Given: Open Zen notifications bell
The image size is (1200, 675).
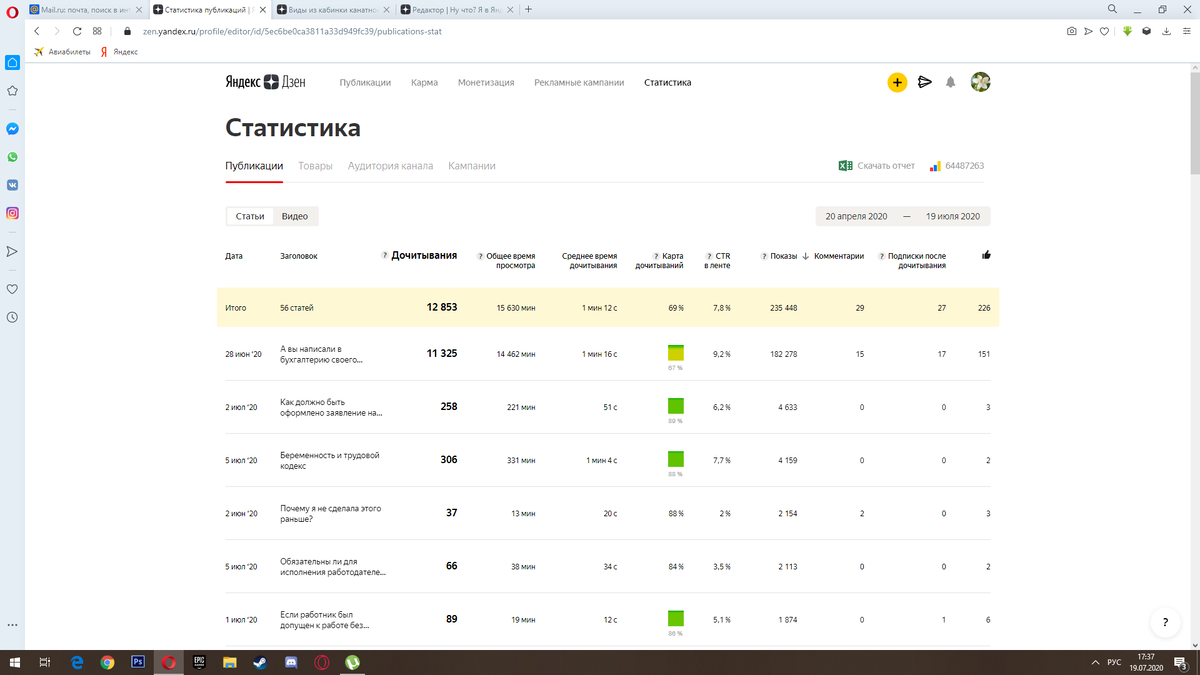Looking at the screenshot, I should 951,82.
